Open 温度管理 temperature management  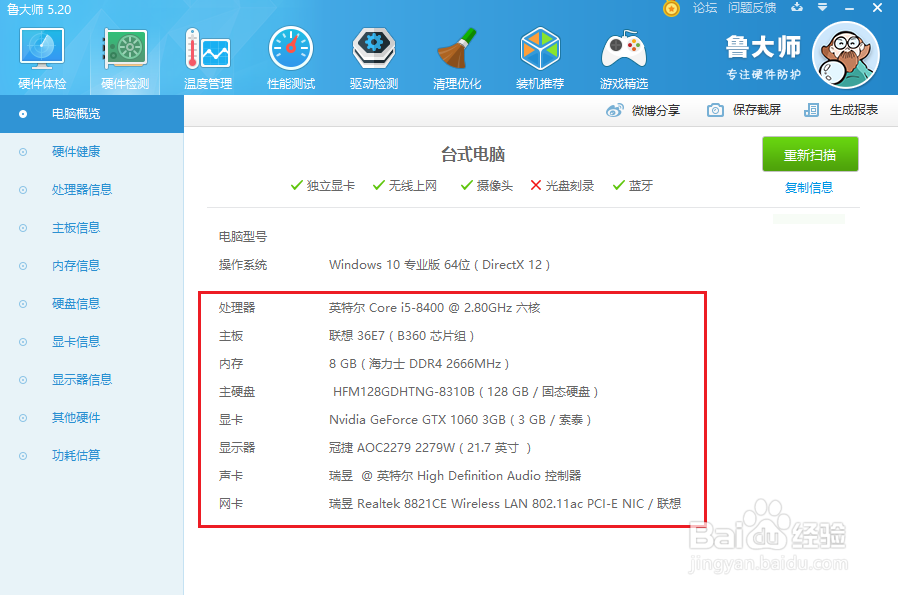208,58
